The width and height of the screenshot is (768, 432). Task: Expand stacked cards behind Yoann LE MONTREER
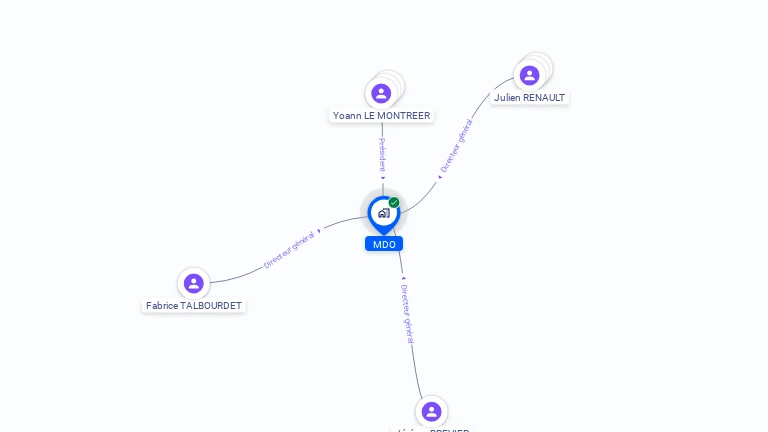tap(394, 81)
